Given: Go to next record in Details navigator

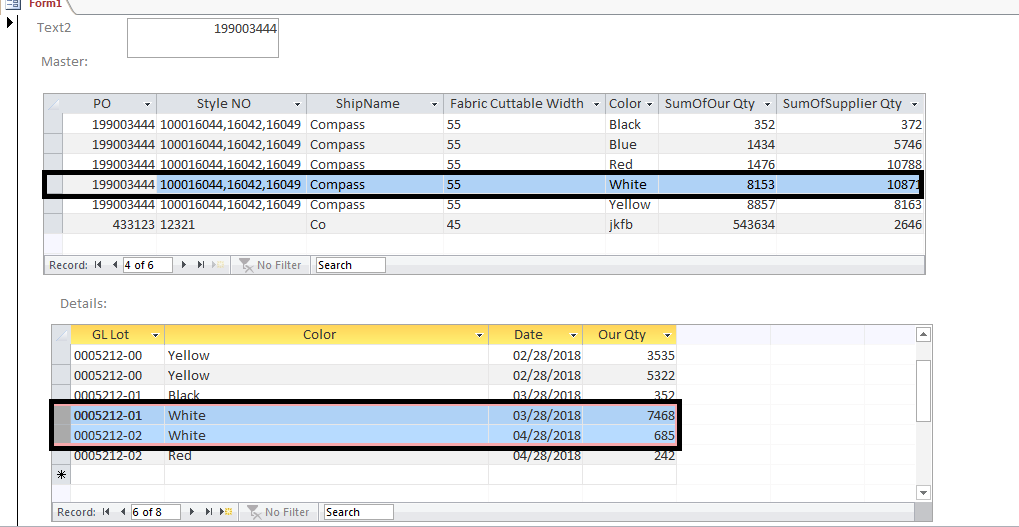Looking at the screenshot, I should click(x=193, y=512).
